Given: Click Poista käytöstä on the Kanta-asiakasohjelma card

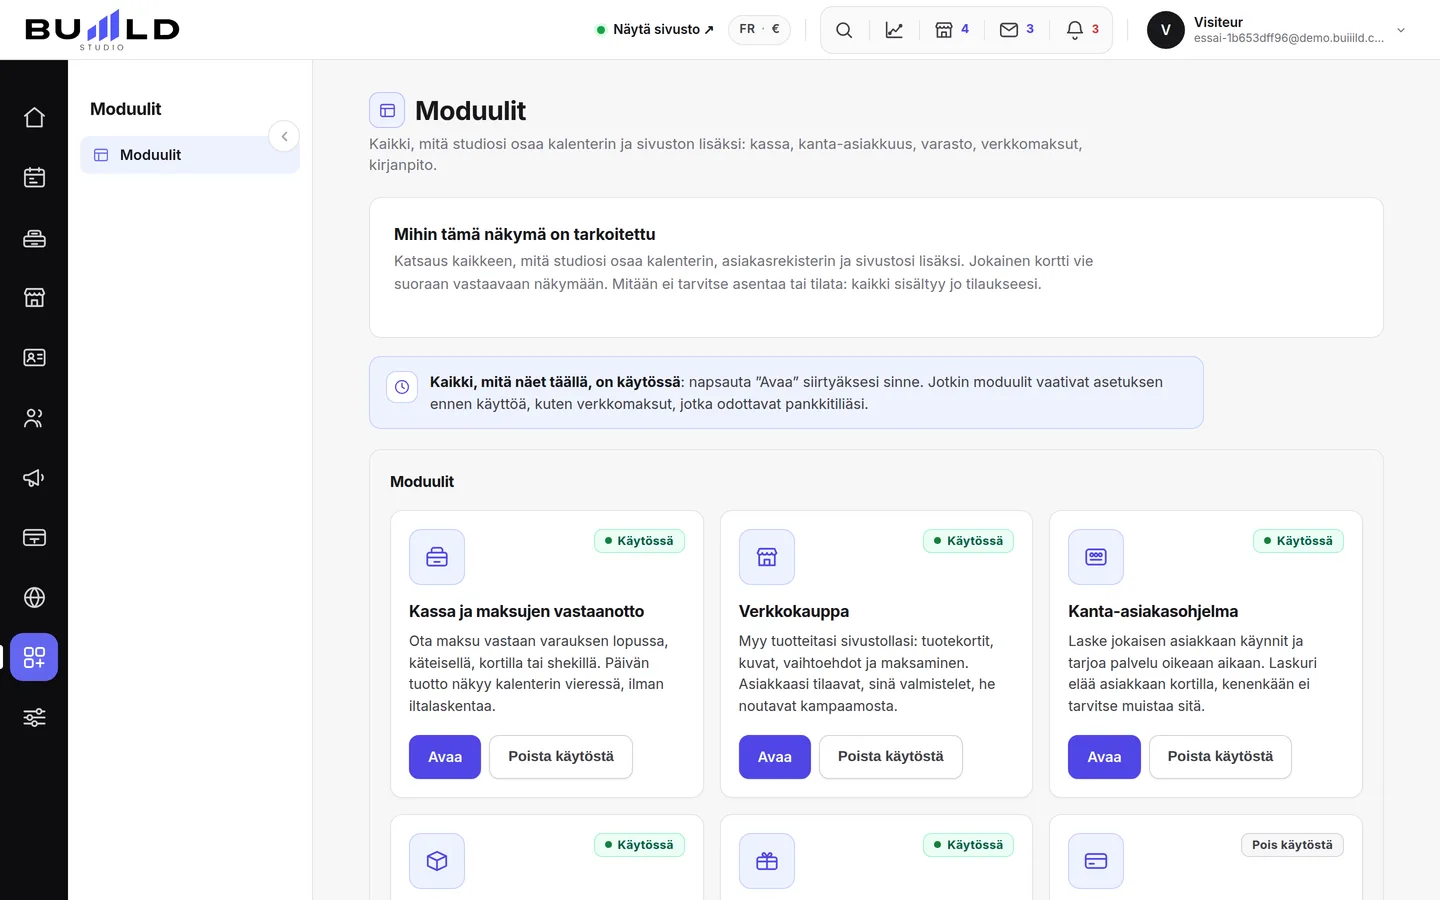Looking at the screenshot, I should tap(1220, 757).
